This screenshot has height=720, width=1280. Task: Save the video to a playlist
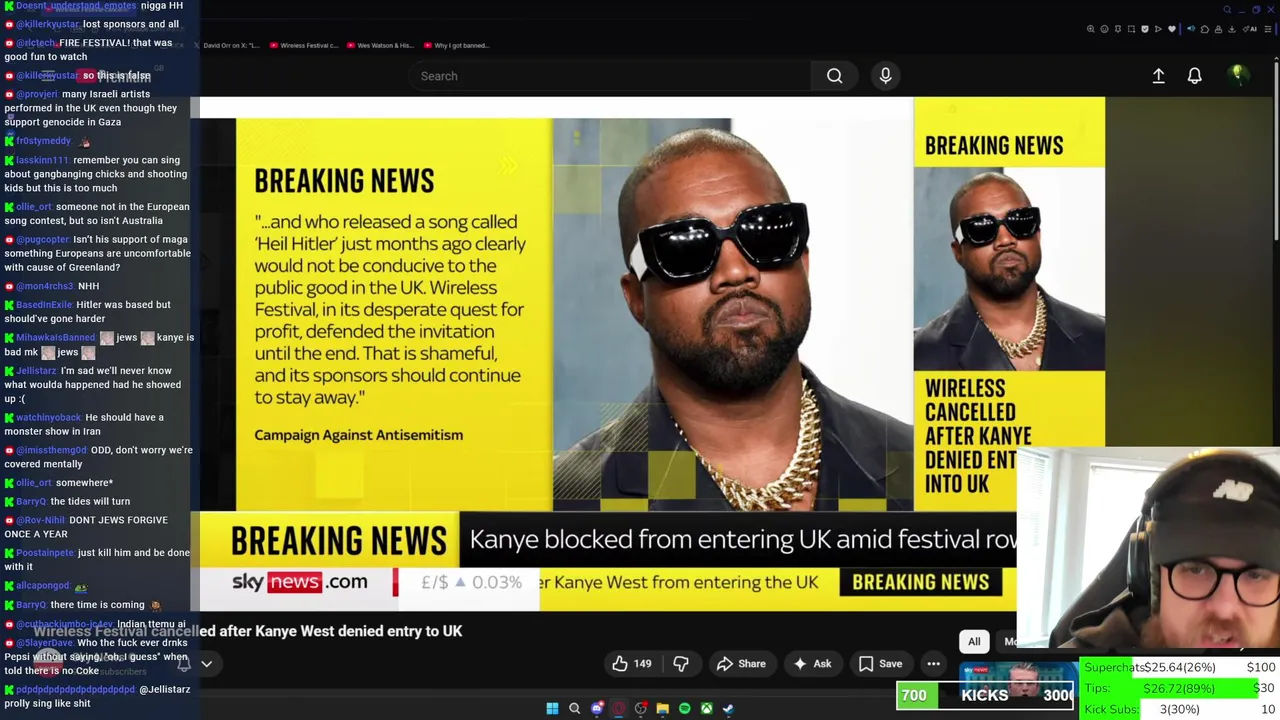880,664
